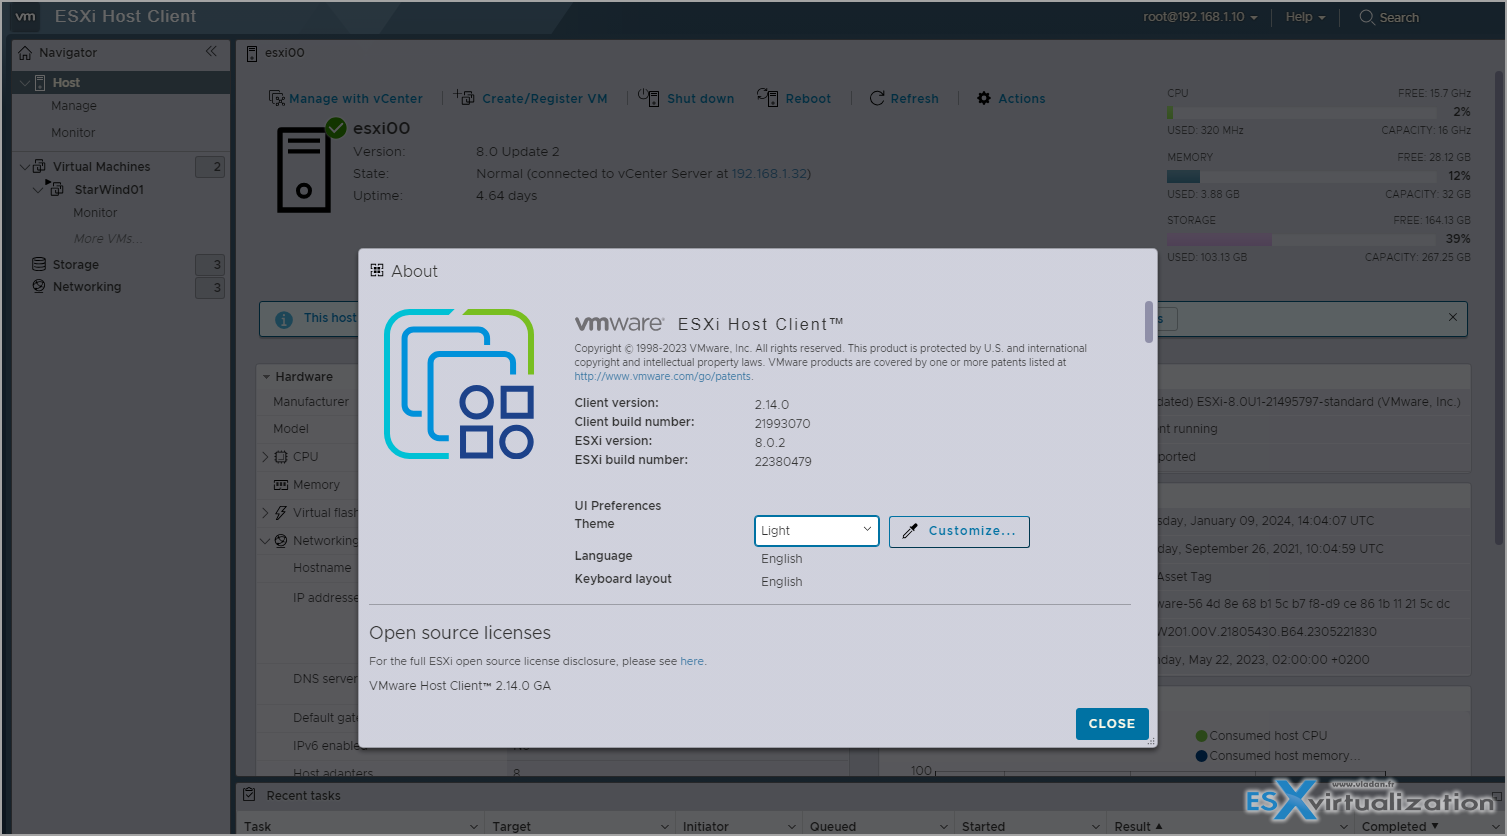Select Monitor under StarWind01
The width and height of the screenshot is (1507, 836).
(95, 213)
